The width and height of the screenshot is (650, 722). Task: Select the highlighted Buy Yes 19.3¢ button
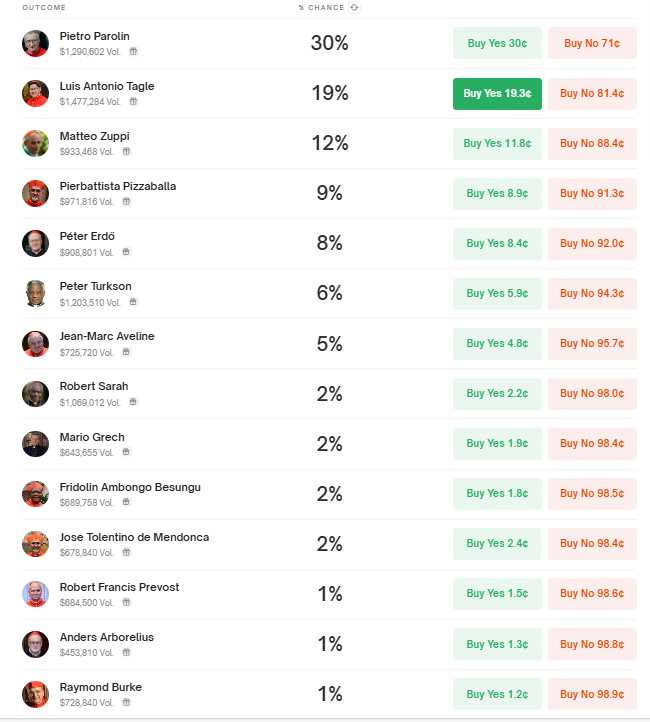pyautogui.click(x=497, y=93)
